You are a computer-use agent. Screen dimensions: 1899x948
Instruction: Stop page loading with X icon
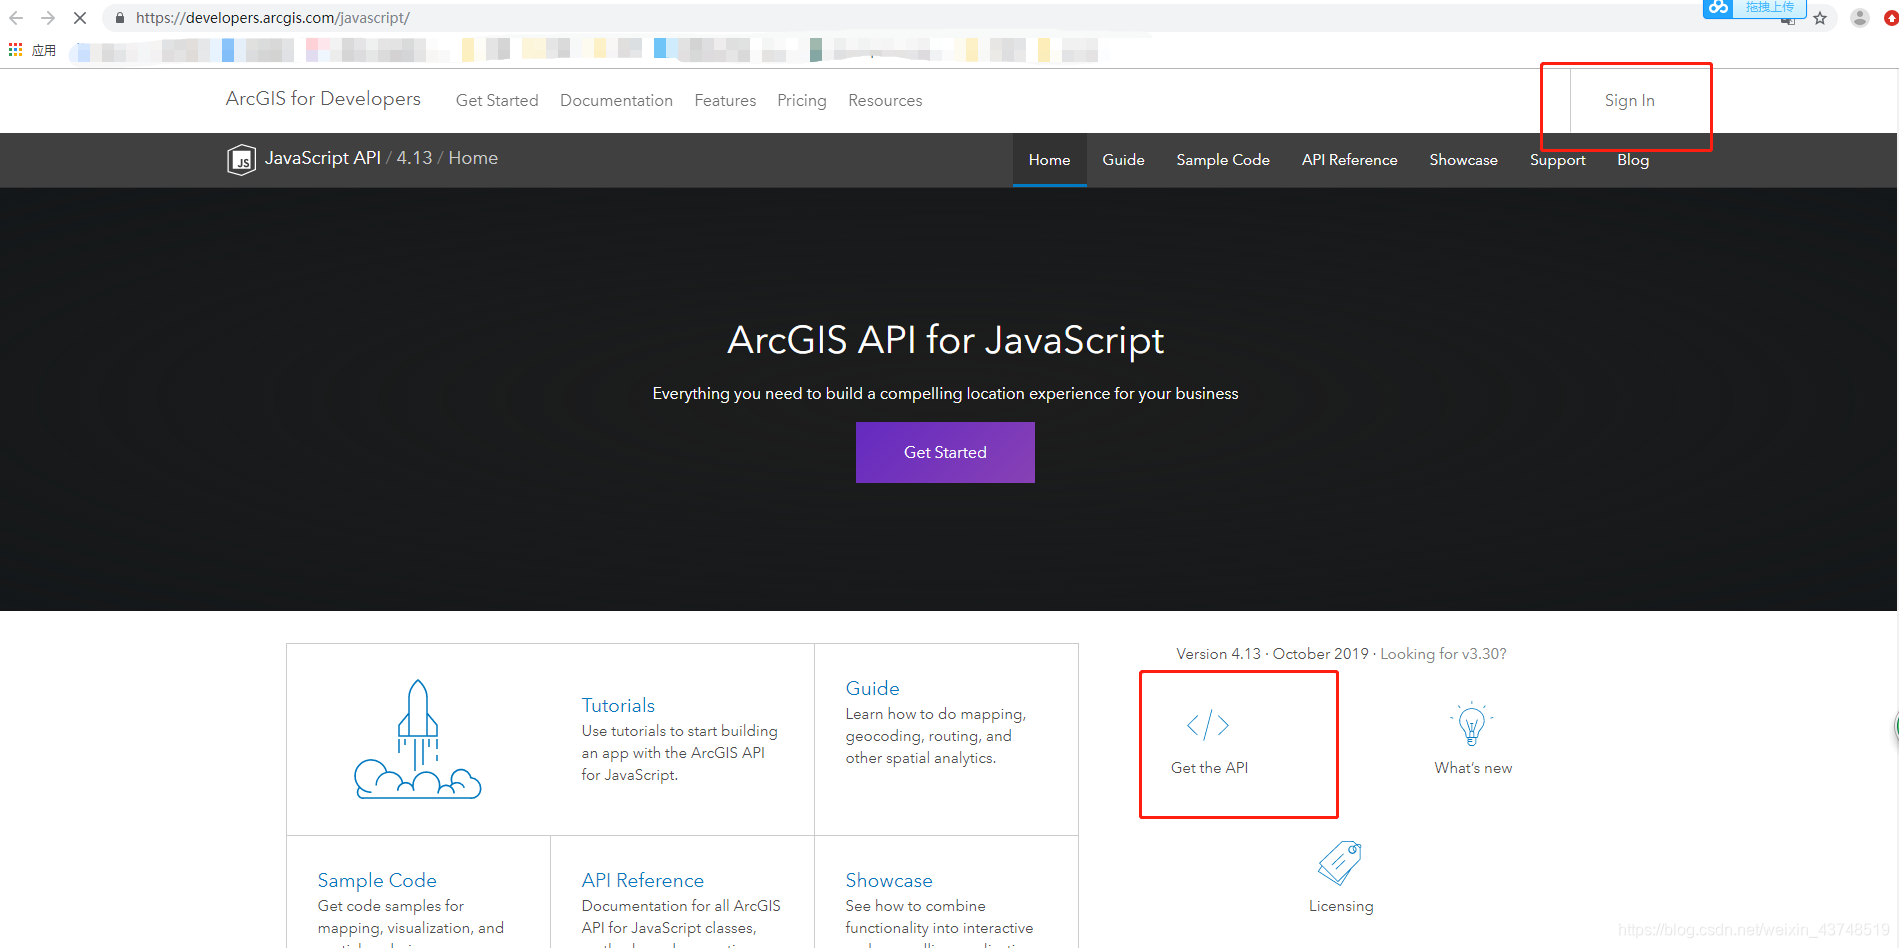click(80, 18)
